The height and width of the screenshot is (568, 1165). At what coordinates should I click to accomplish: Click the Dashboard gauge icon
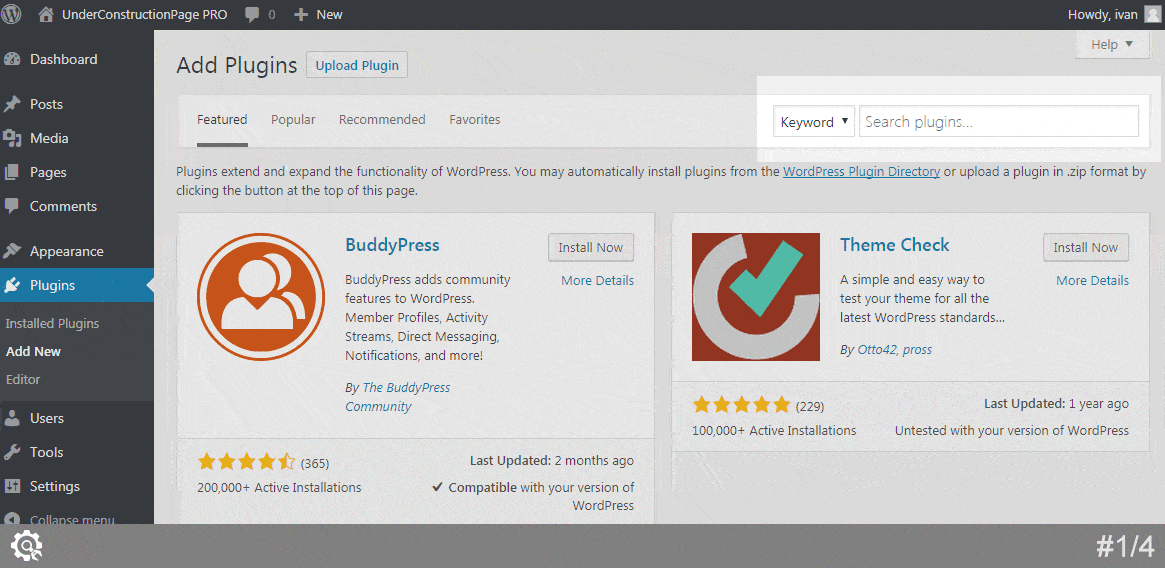(x=12, y=59)
